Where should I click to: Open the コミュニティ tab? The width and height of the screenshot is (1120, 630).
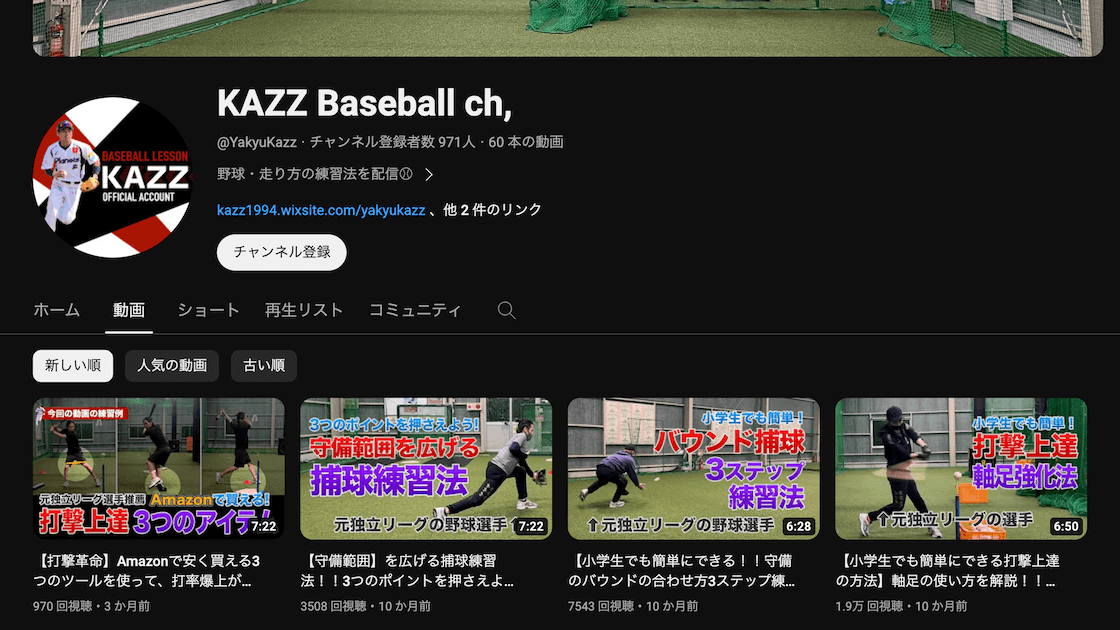[x=416, y=310]
